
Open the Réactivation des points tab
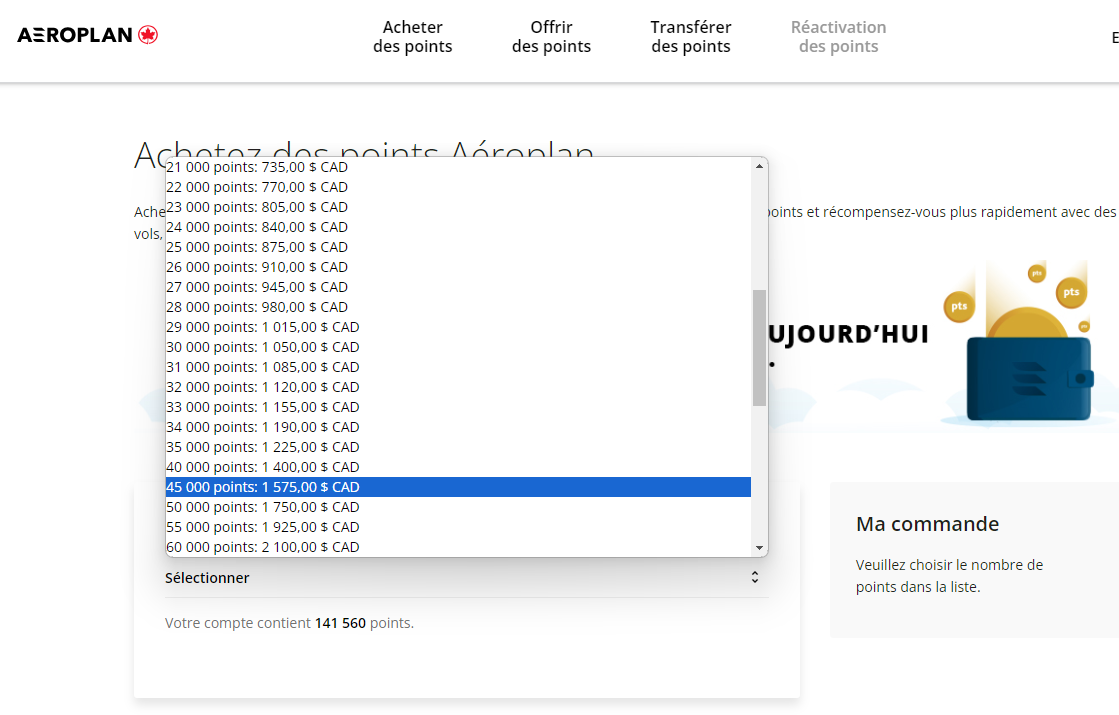pos(839,37)
